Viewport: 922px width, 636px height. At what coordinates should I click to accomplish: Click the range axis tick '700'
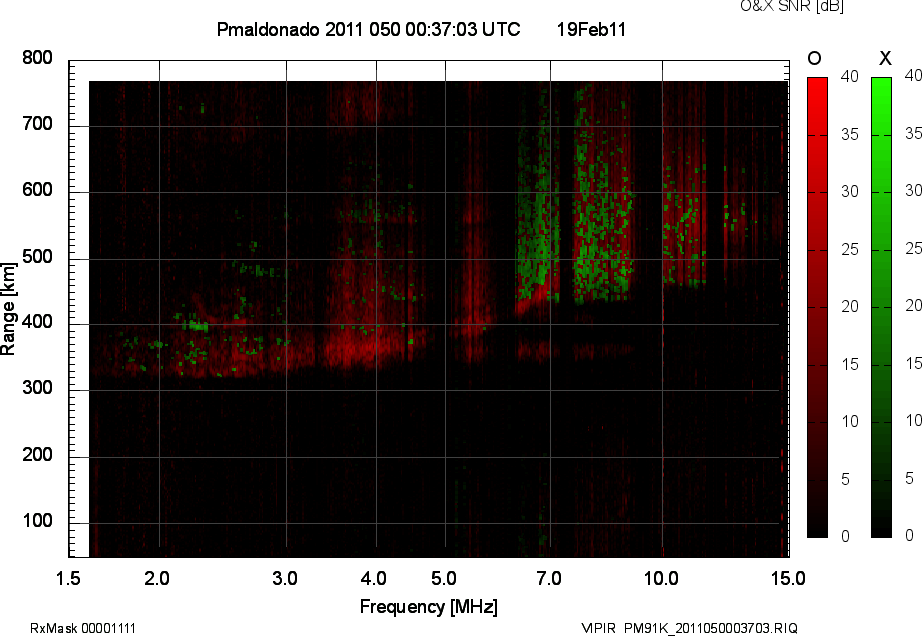pyautogui.click(x=37, y=124)
